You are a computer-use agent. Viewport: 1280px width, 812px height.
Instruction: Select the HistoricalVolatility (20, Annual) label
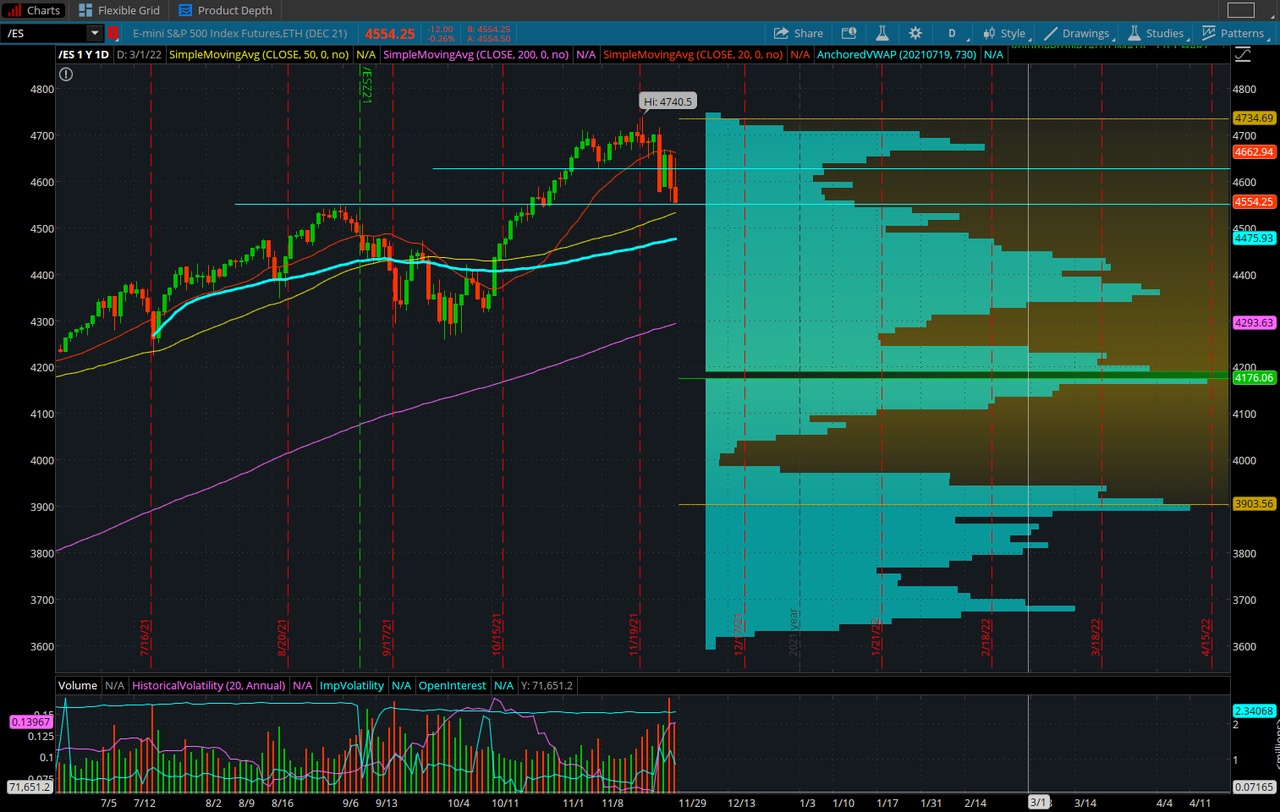click(x=209, y=686)
